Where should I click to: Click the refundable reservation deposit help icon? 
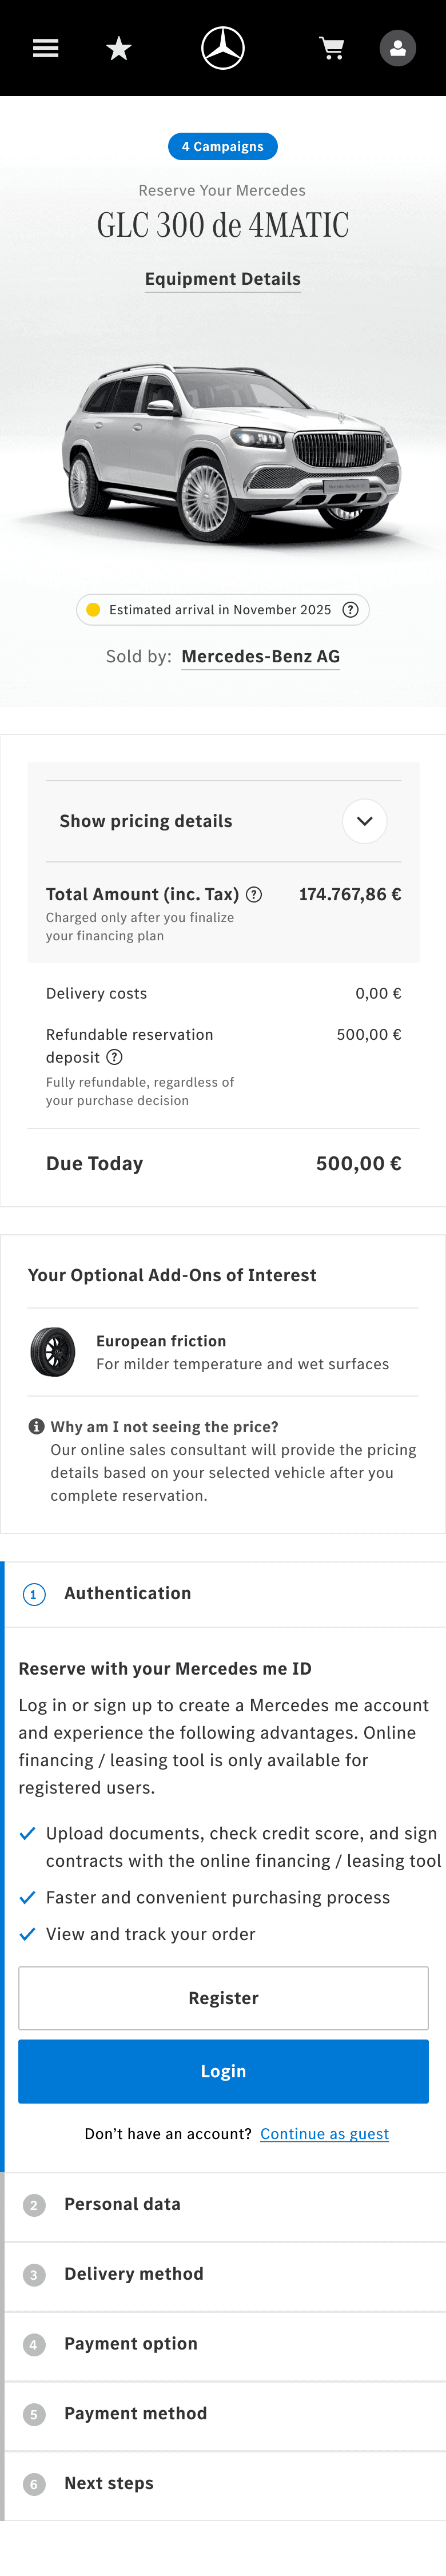click(x=115, y=1058)
